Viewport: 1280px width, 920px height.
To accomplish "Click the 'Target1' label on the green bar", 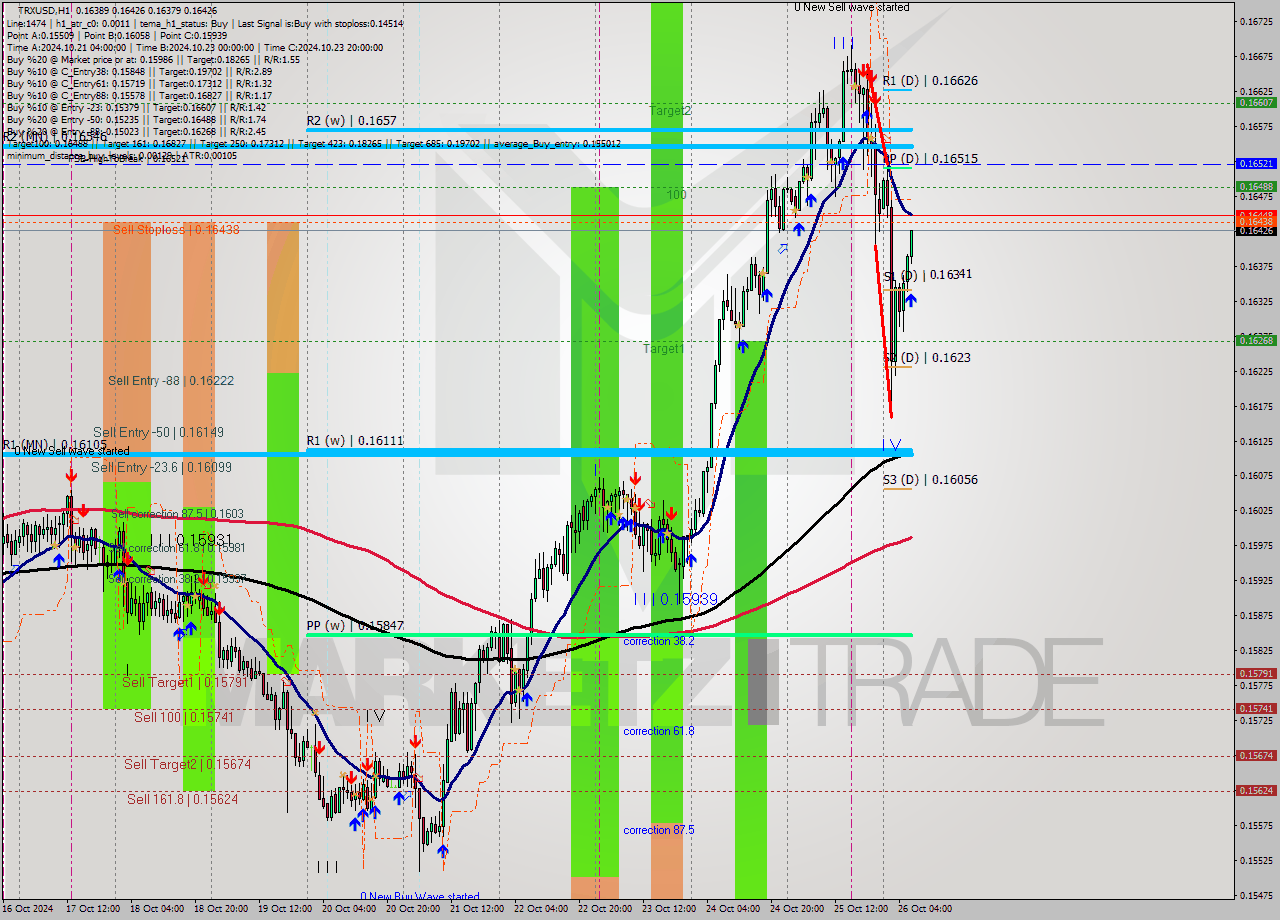I will [664, 348].
